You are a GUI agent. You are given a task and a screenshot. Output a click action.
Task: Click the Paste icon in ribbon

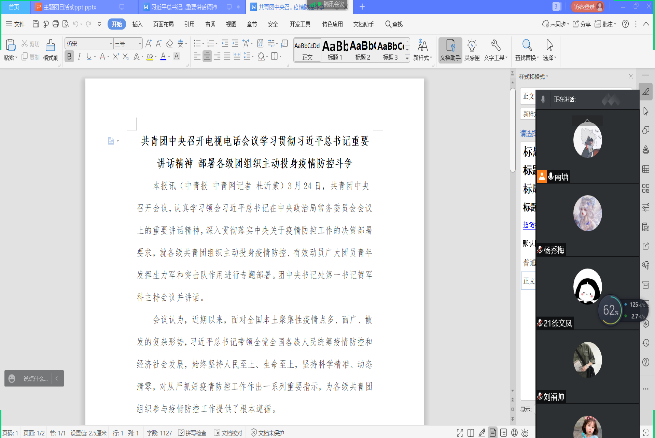(10, 46)
